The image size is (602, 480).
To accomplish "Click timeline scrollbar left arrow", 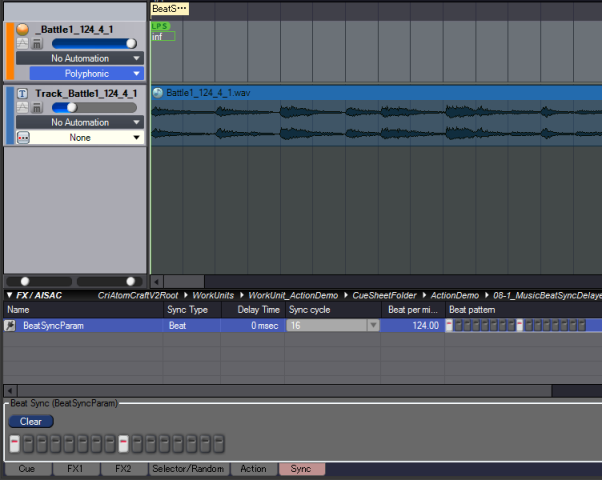I will click(157, 281).
